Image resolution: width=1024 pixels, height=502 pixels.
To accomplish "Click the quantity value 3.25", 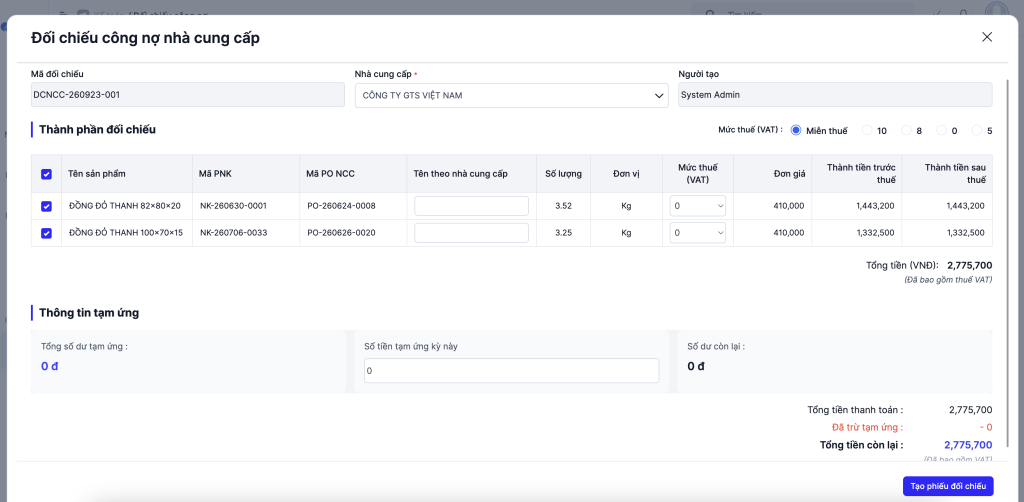I will pyautogui.click(x=564, y=232).
